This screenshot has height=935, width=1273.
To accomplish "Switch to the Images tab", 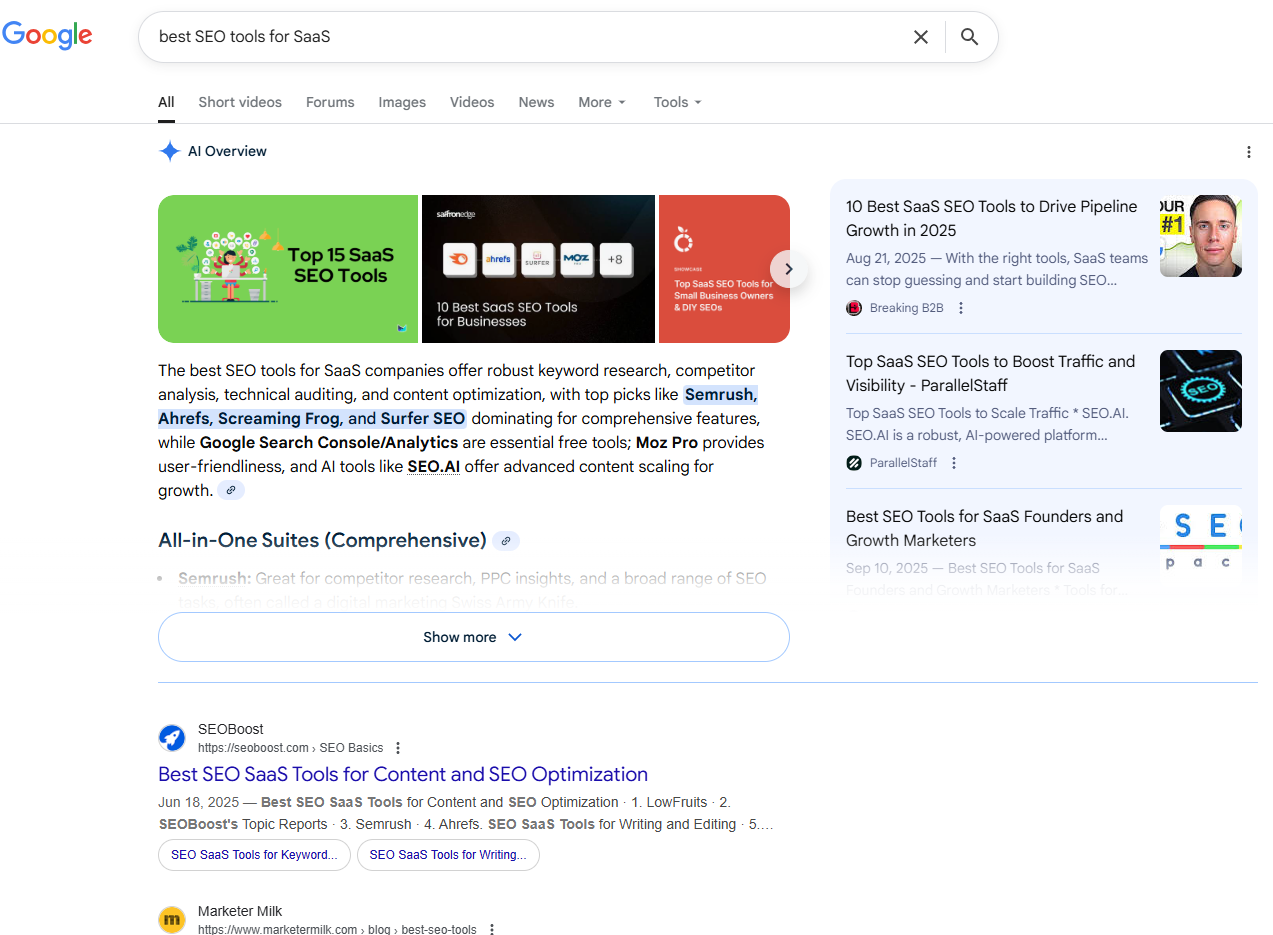I will pyautogui.click(x=402, y=102).
